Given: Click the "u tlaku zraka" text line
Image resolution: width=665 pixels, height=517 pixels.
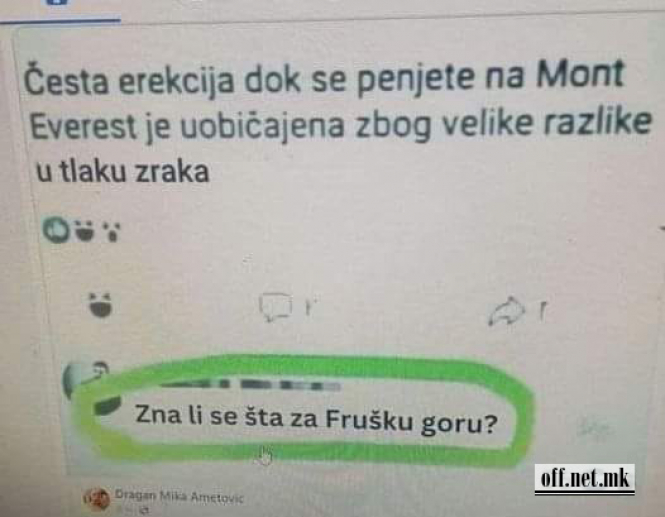Looking at the screenshot, I should click(x=122, y=172).
